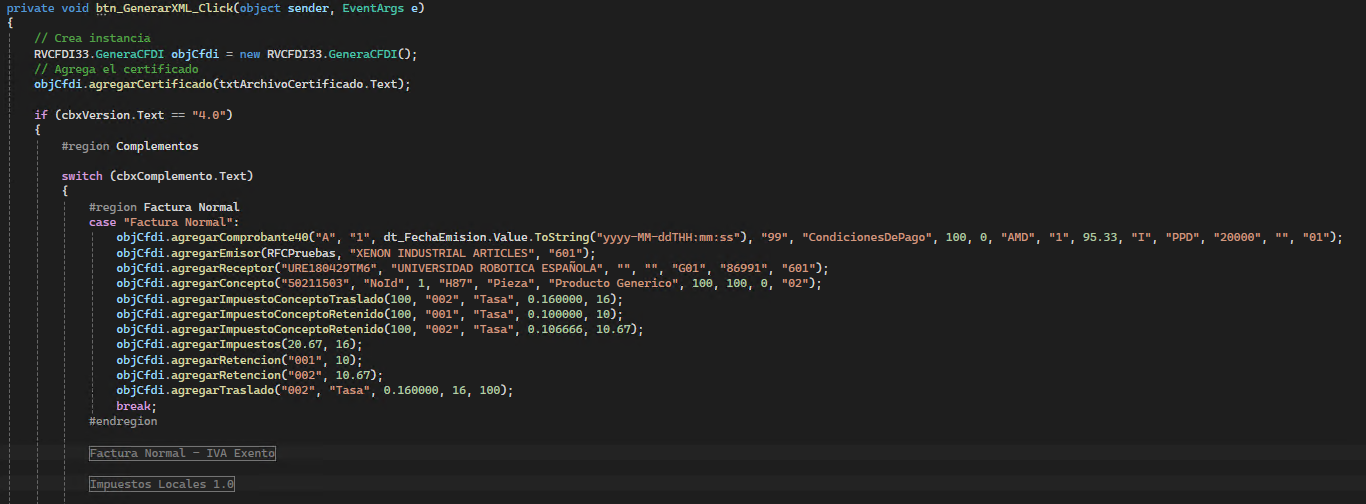Select the "yyyy-MM-ddTHH:mm:ss" format string

(666, 238)
